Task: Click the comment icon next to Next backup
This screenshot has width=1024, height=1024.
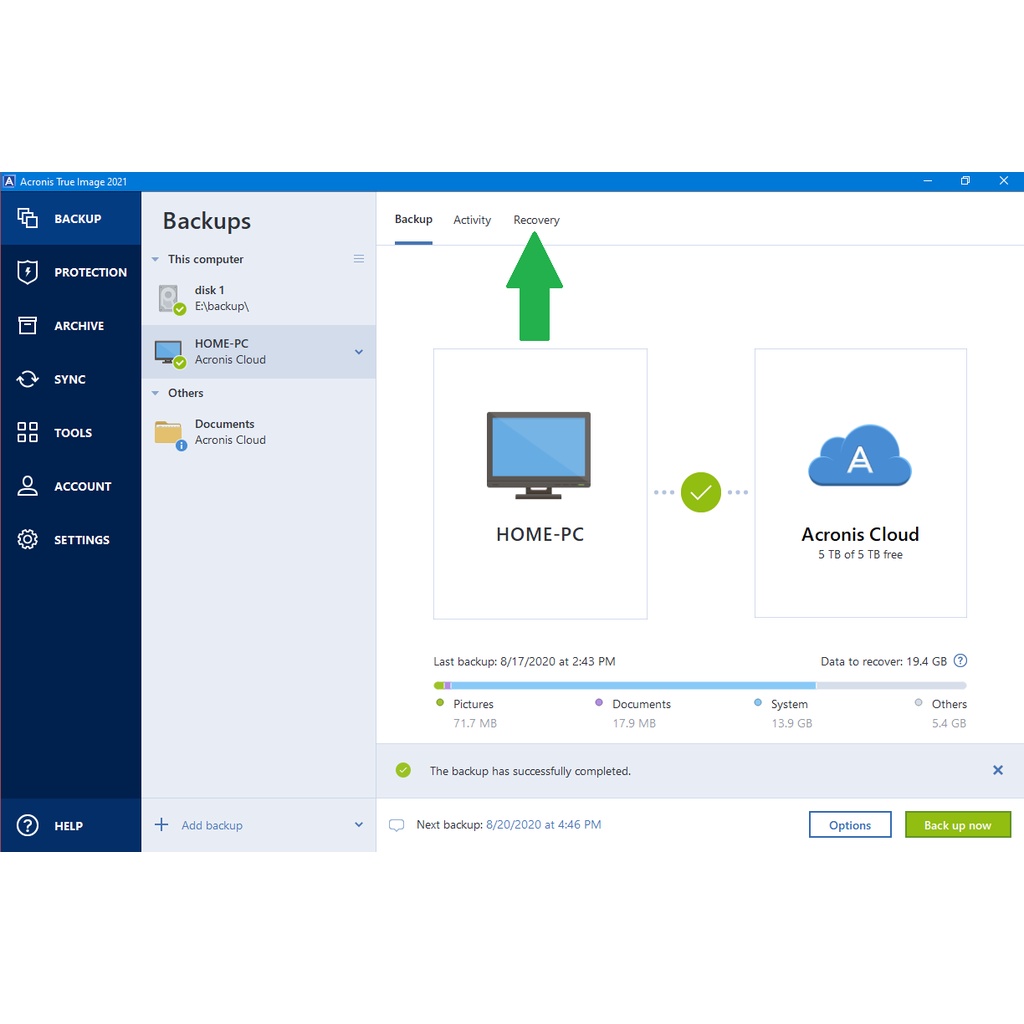Action: [396, 825]
